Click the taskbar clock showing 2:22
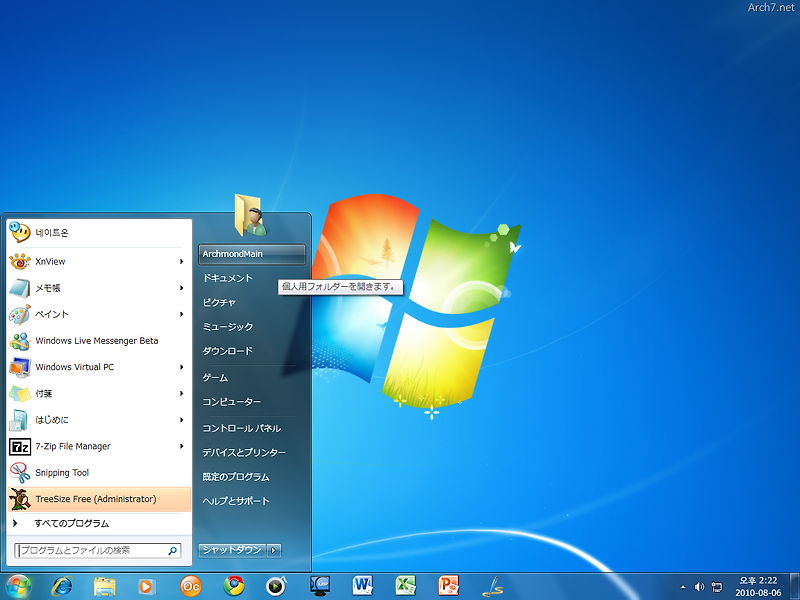 point(758,587)
